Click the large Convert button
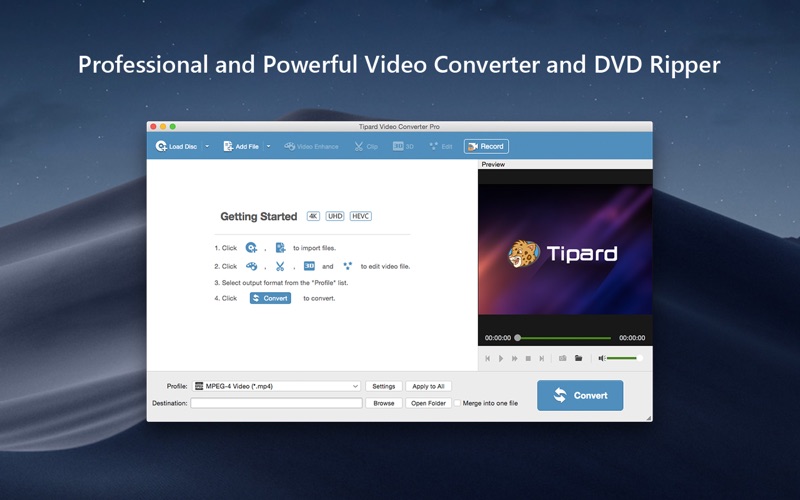The height and width of the screenshot is (500, 800). click(x=580, y=395)
